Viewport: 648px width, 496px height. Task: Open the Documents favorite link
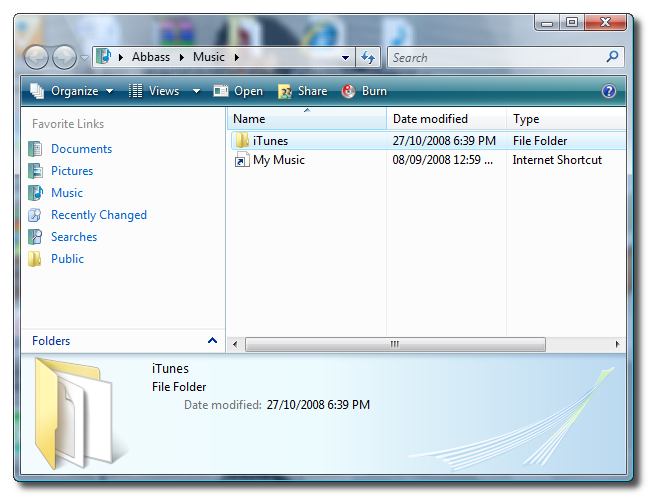(x=81, y=149)
